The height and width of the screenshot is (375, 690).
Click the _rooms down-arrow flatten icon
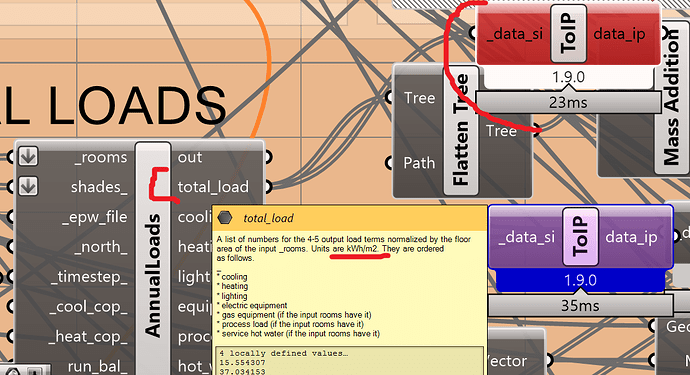(x=28, y=156)
